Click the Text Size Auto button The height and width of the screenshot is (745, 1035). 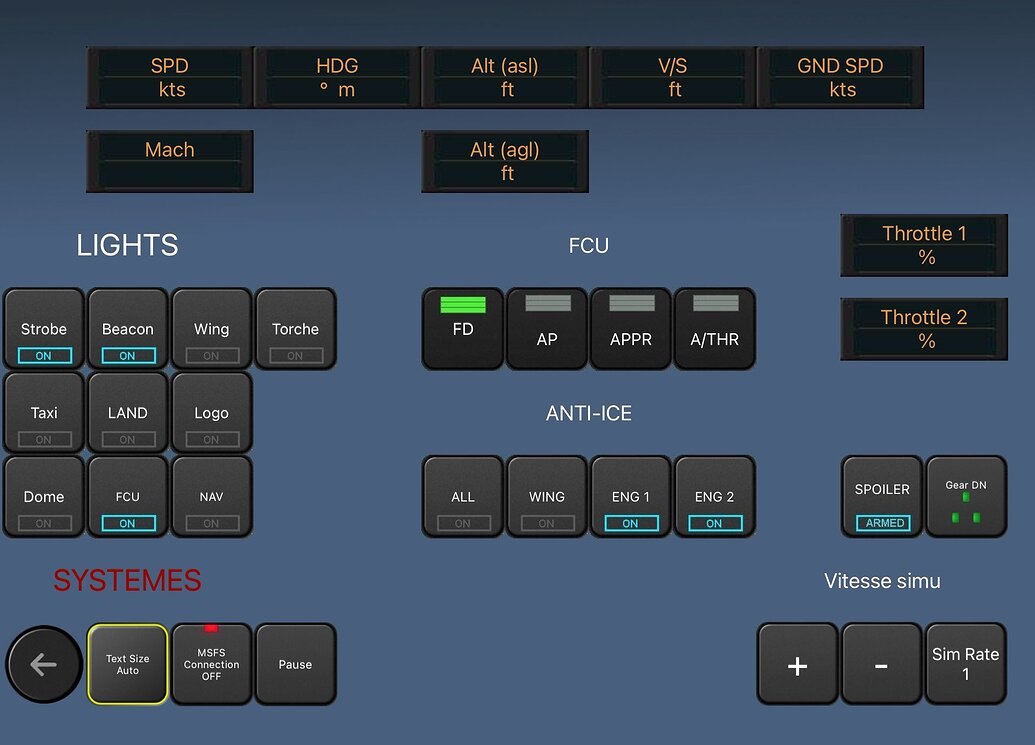[127, 664]
